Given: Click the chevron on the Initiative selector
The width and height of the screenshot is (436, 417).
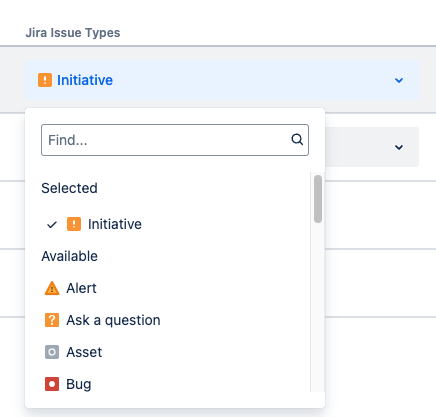Looking at the screenshot, I should [x=399, y=80].
